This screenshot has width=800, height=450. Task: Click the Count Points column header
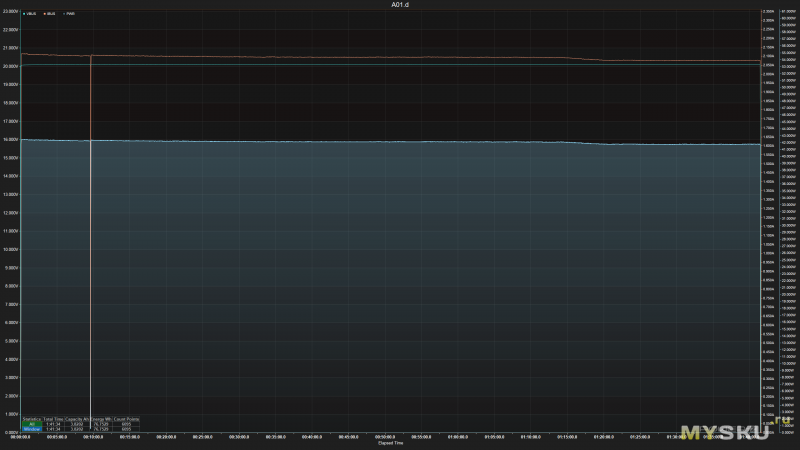pos(126,419)
